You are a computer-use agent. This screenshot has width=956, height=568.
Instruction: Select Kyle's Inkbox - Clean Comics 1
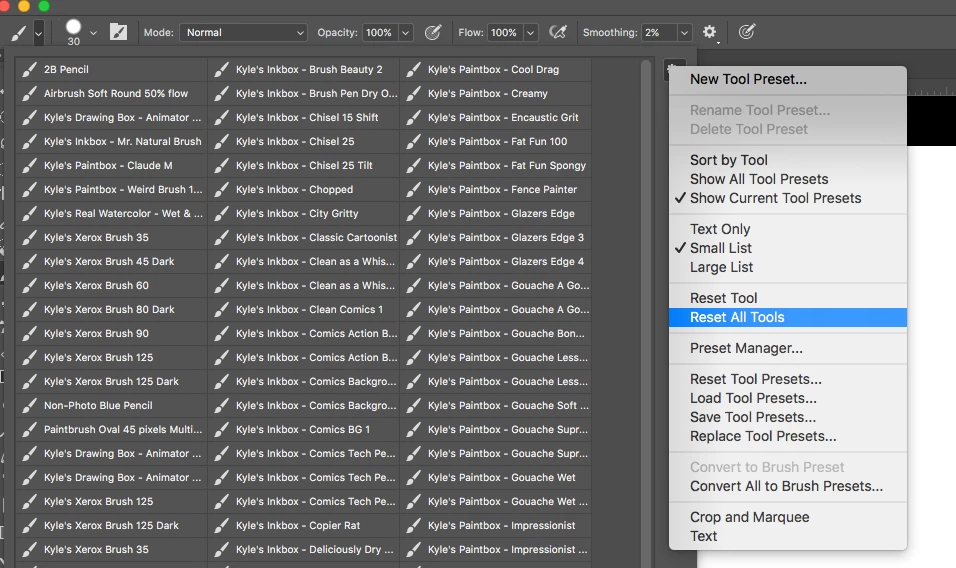tap(304, 310)
